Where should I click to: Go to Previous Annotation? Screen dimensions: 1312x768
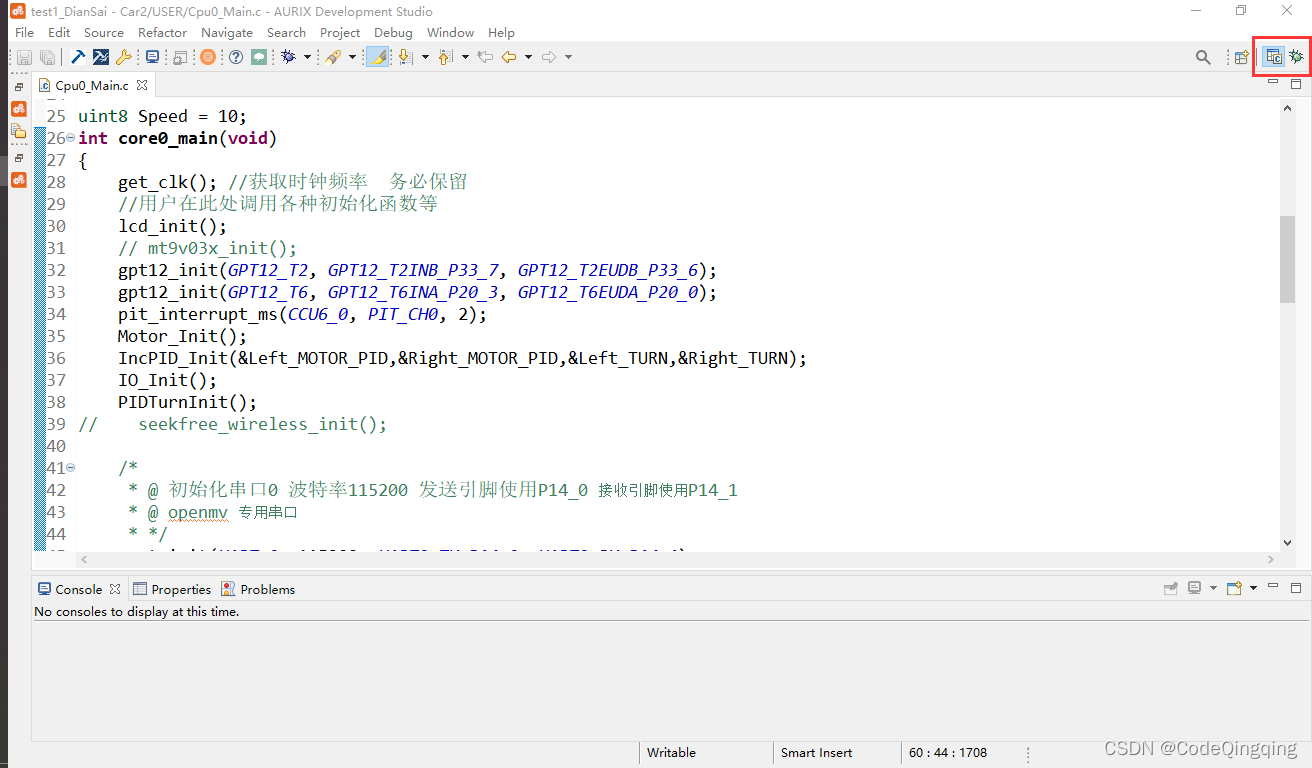pos(446,57)
